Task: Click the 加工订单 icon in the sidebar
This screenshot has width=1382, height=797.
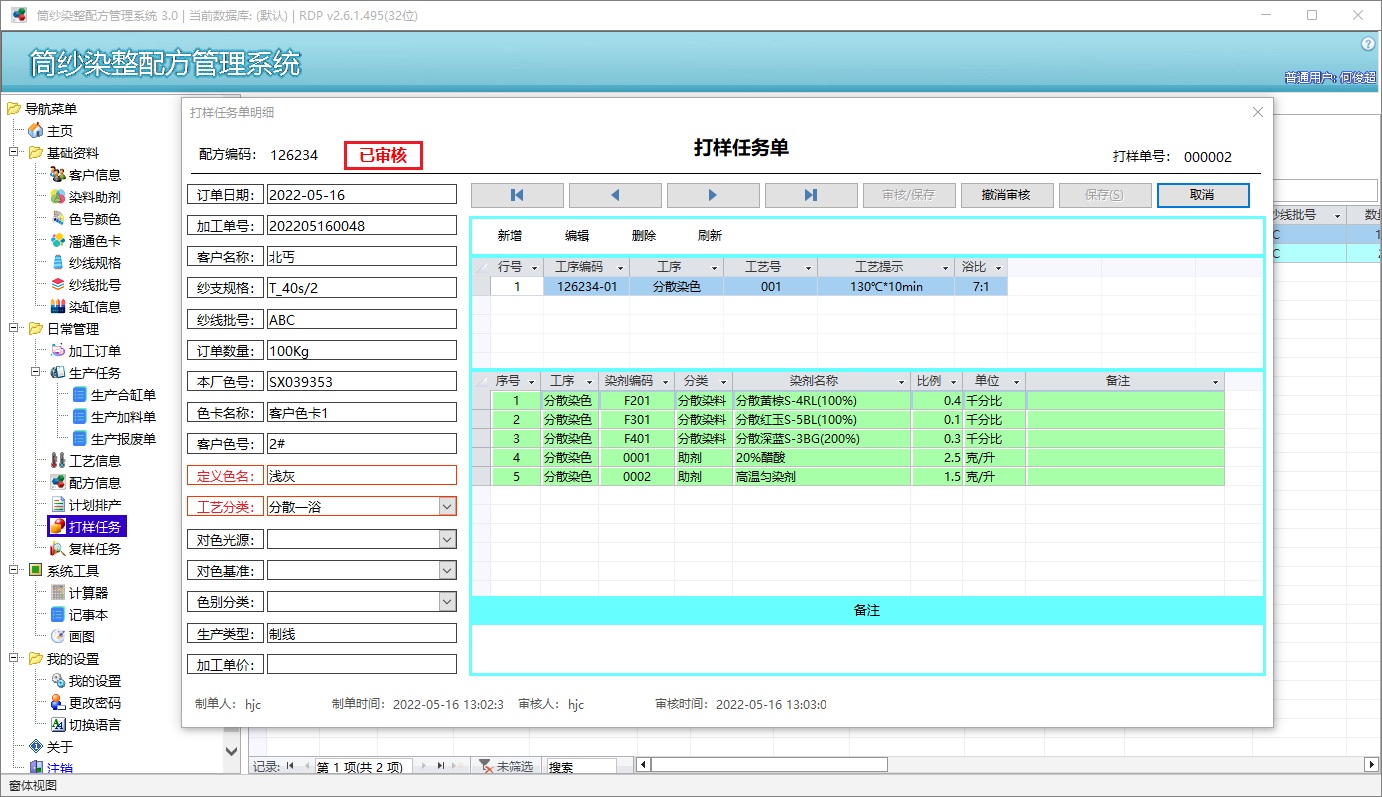Action: point(58,351)
